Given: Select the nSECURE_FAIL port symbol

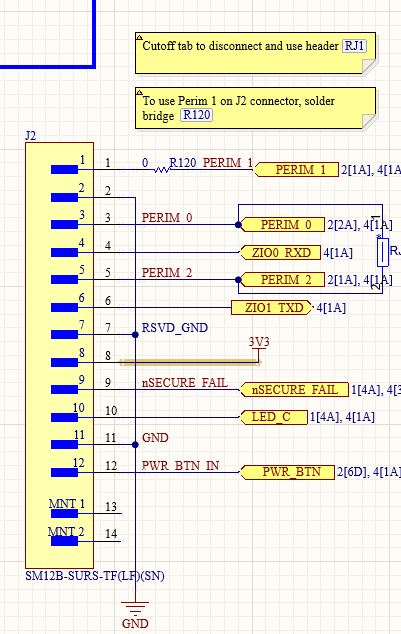Looking at the screenshot, I should coord(294,390).
